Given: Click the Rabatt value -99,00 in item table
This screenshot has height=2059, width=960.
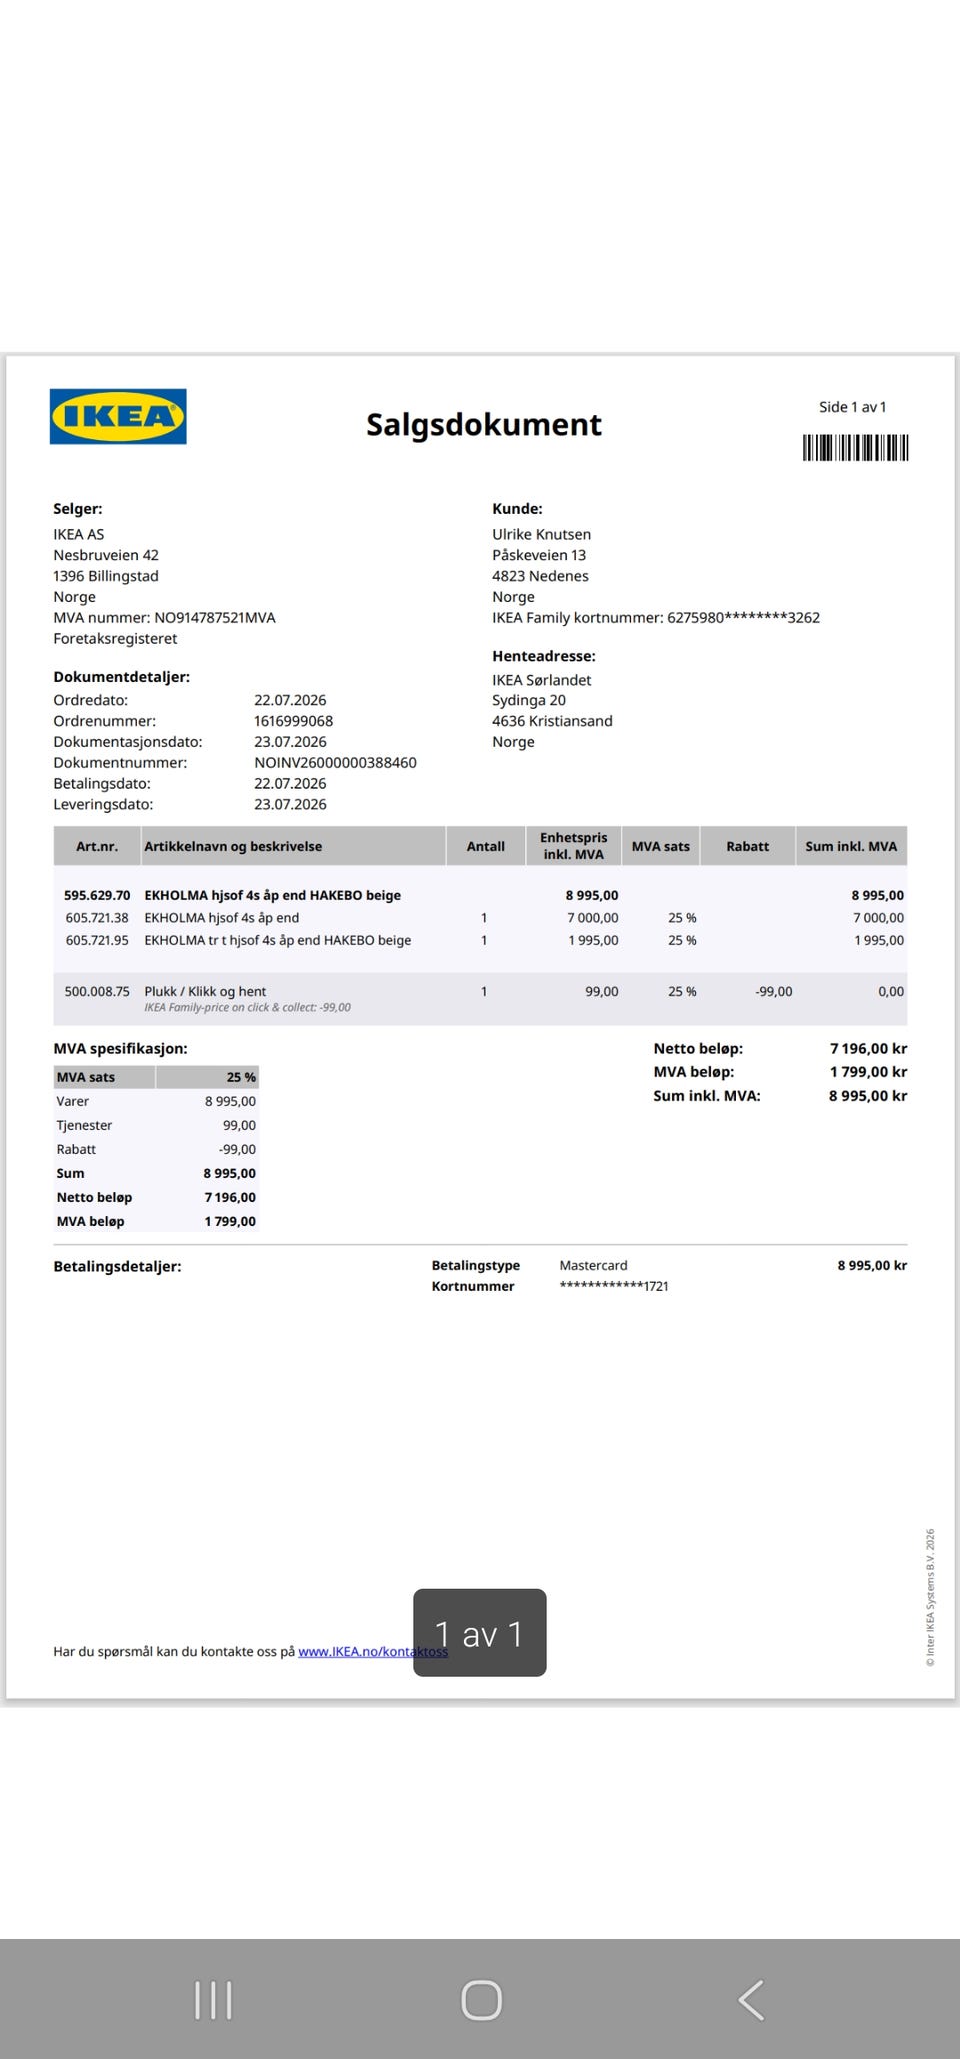Looking at the screenshot, I should click(773, 992).
